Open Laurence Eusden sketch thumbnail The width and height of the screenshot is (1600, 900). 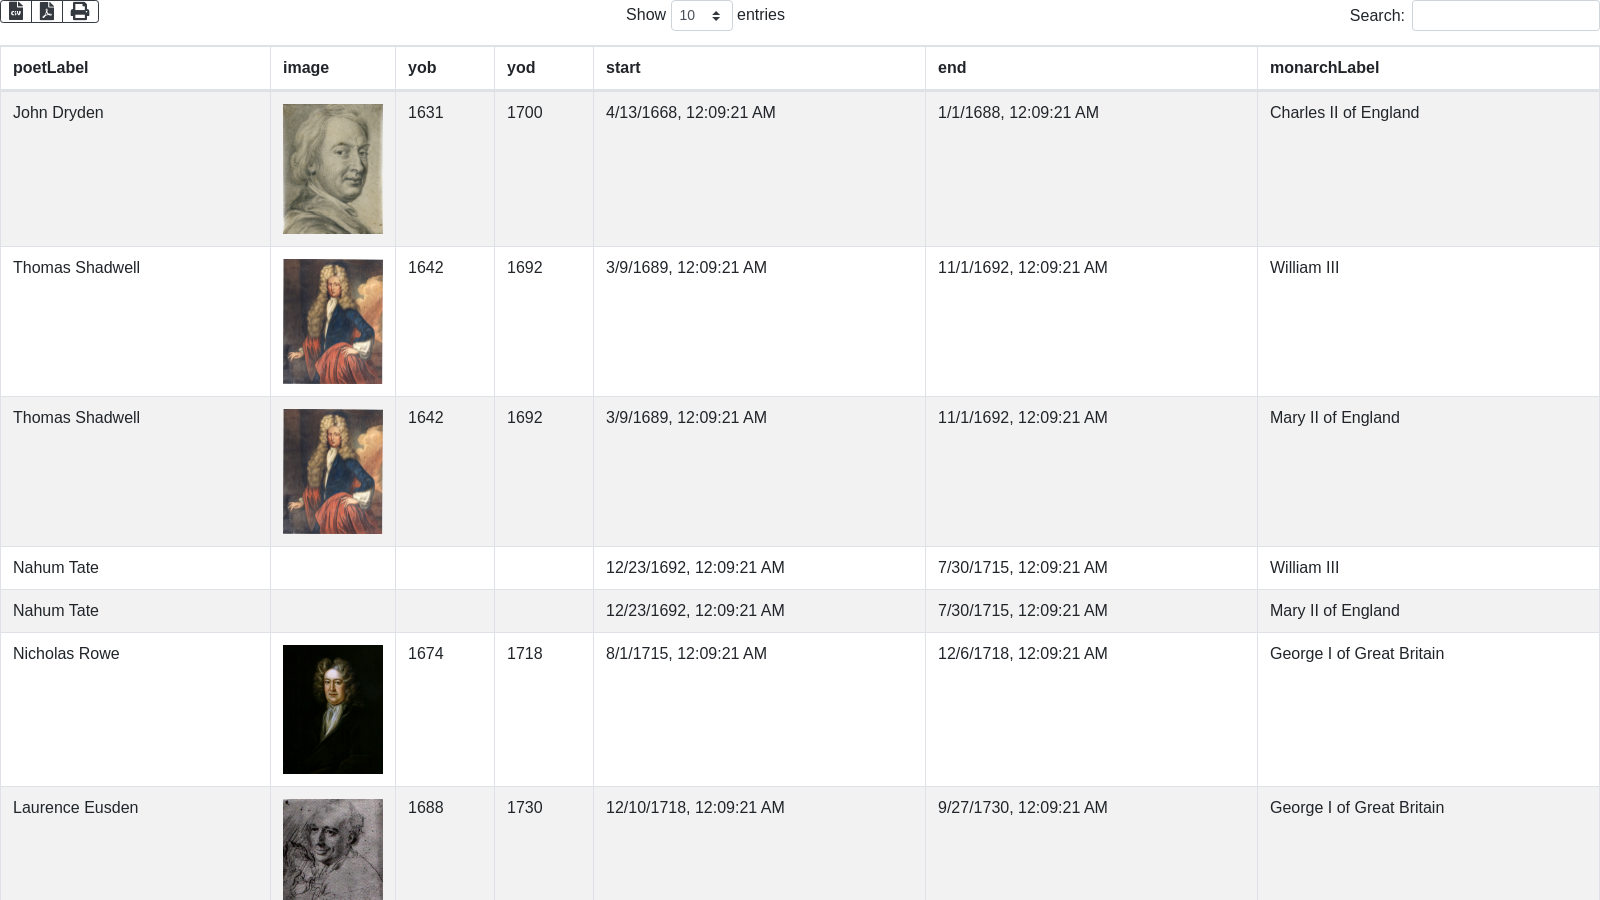(333, 848)
